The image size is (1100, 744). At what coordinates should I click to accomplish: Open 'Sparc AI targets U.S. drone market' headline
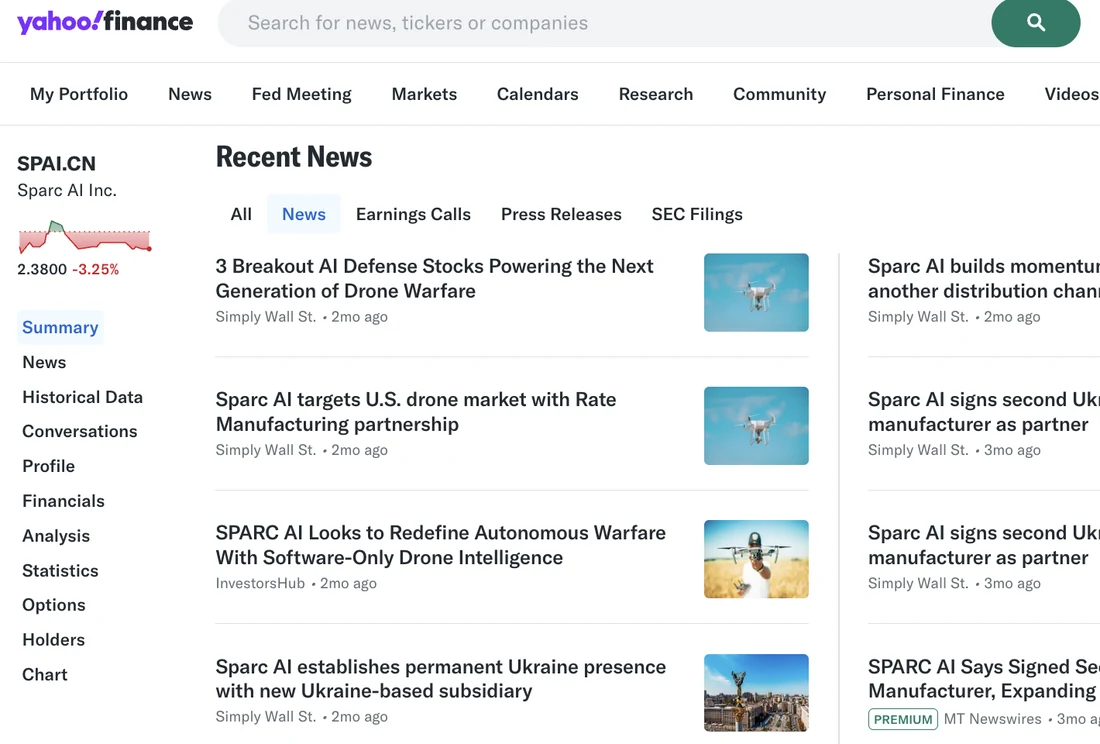click(415, 412)
